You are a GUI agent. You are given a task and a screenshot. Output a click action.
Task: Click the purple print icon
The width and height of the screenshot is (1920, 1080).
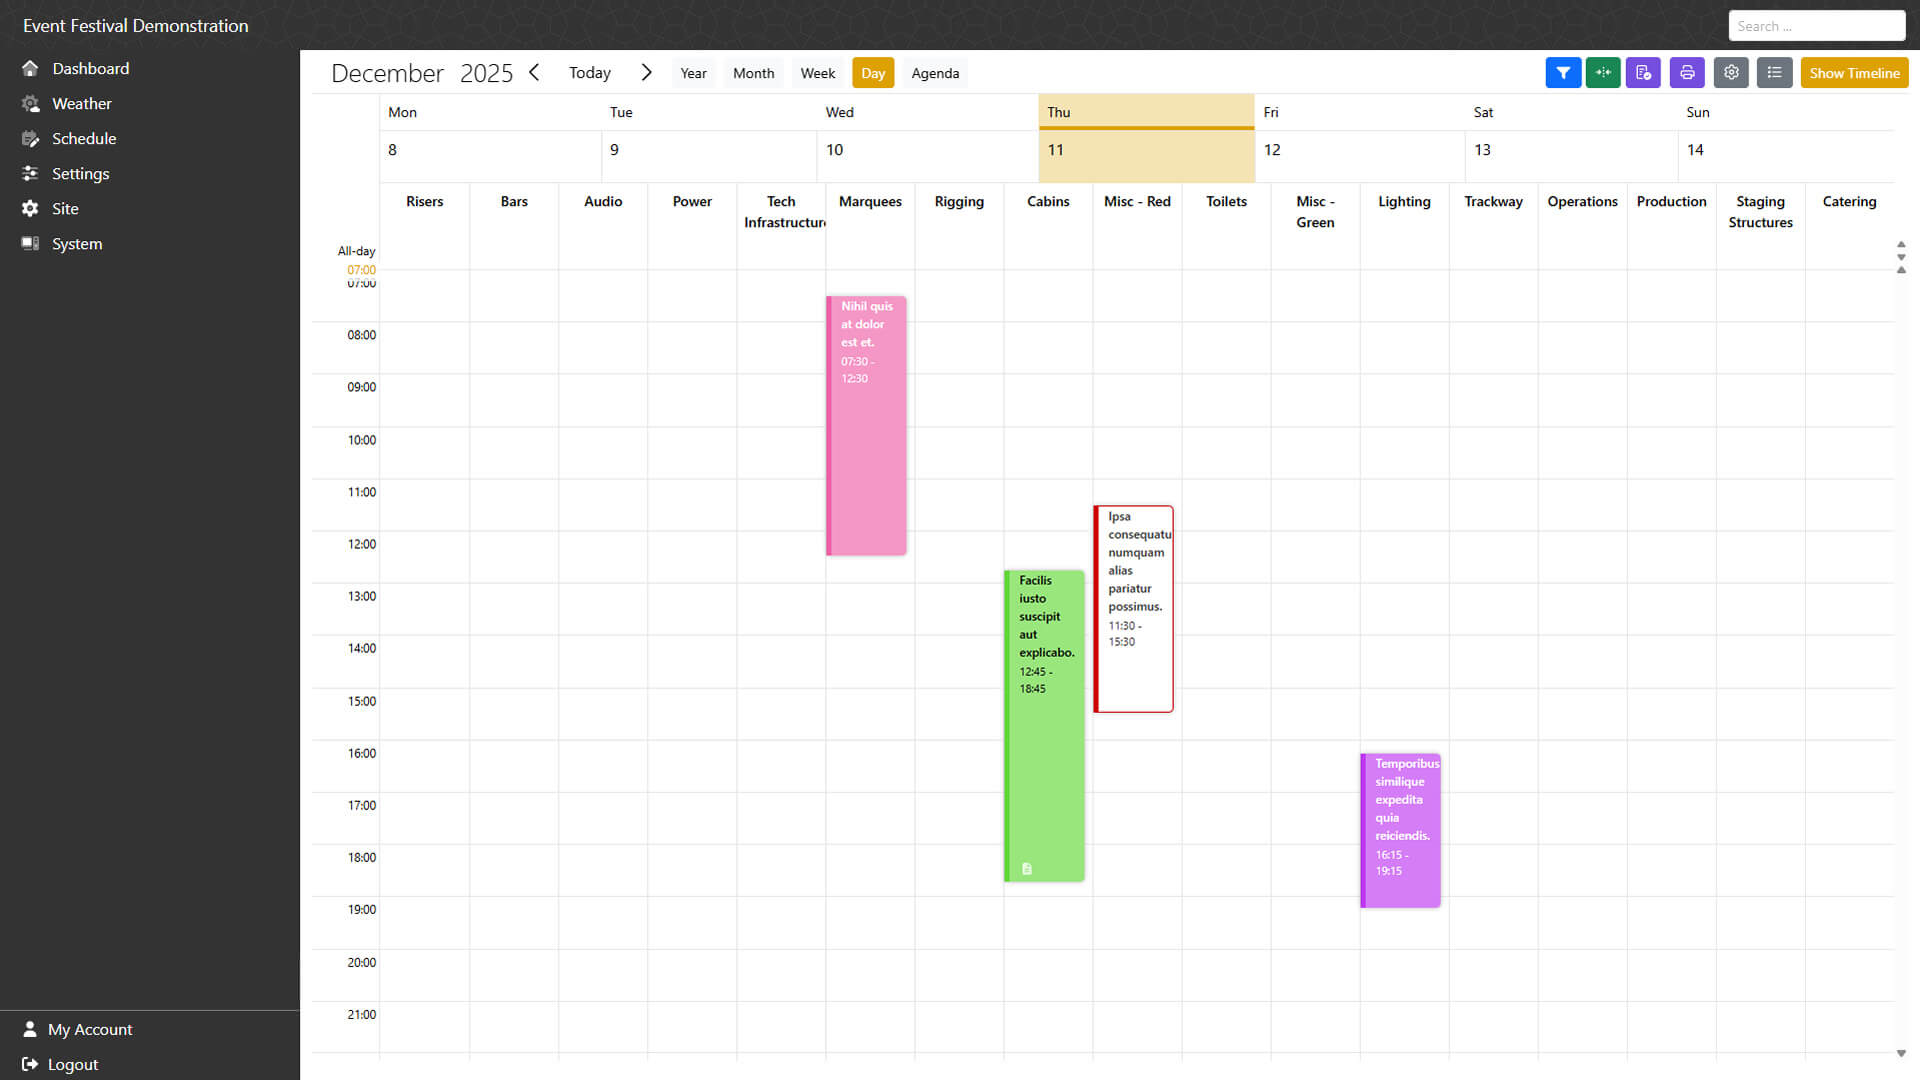pos(1687,73)
